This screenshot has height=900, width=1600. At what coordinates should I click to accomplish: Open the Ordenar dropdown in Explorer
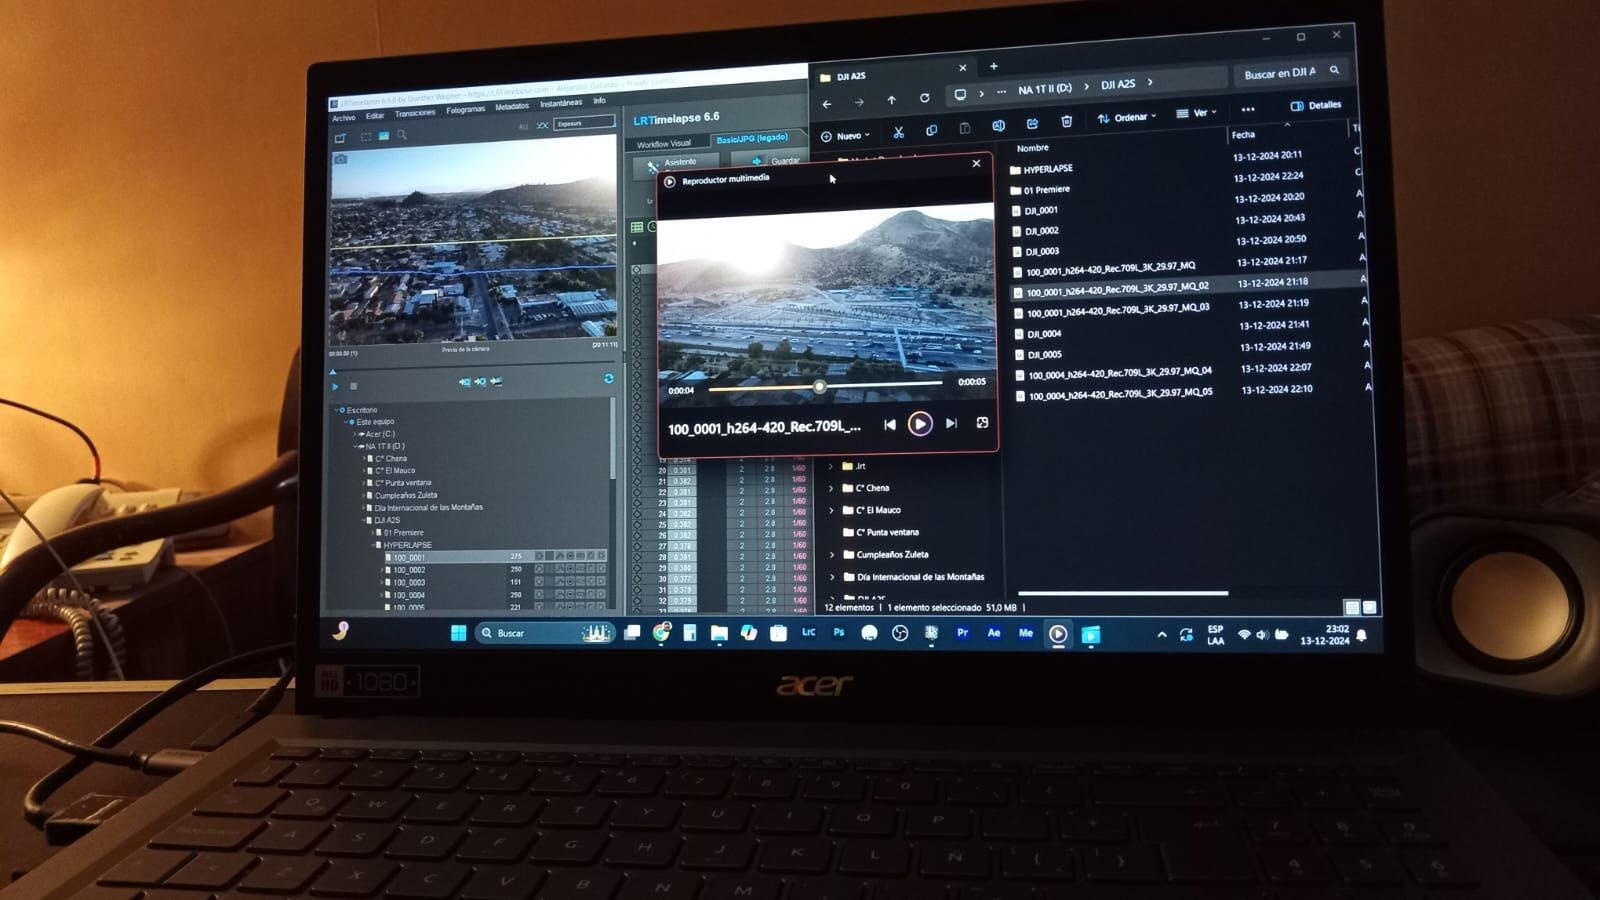click(1127, 118)
